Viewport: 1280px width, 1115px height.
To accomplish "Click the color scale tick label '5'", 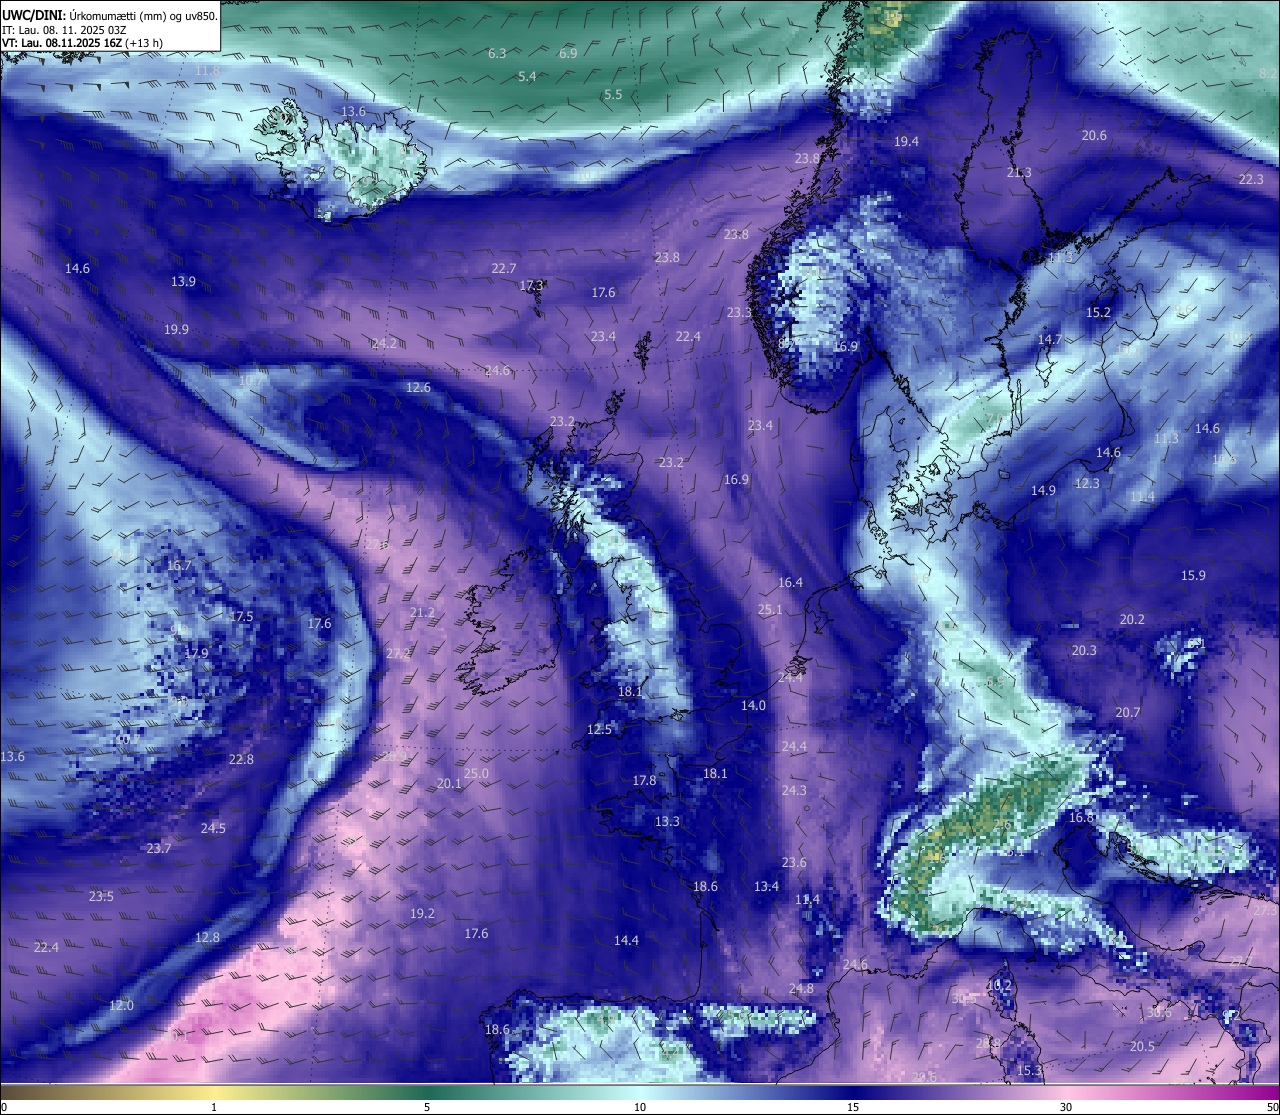I will pyautogui.click(x=427, y=1107).
